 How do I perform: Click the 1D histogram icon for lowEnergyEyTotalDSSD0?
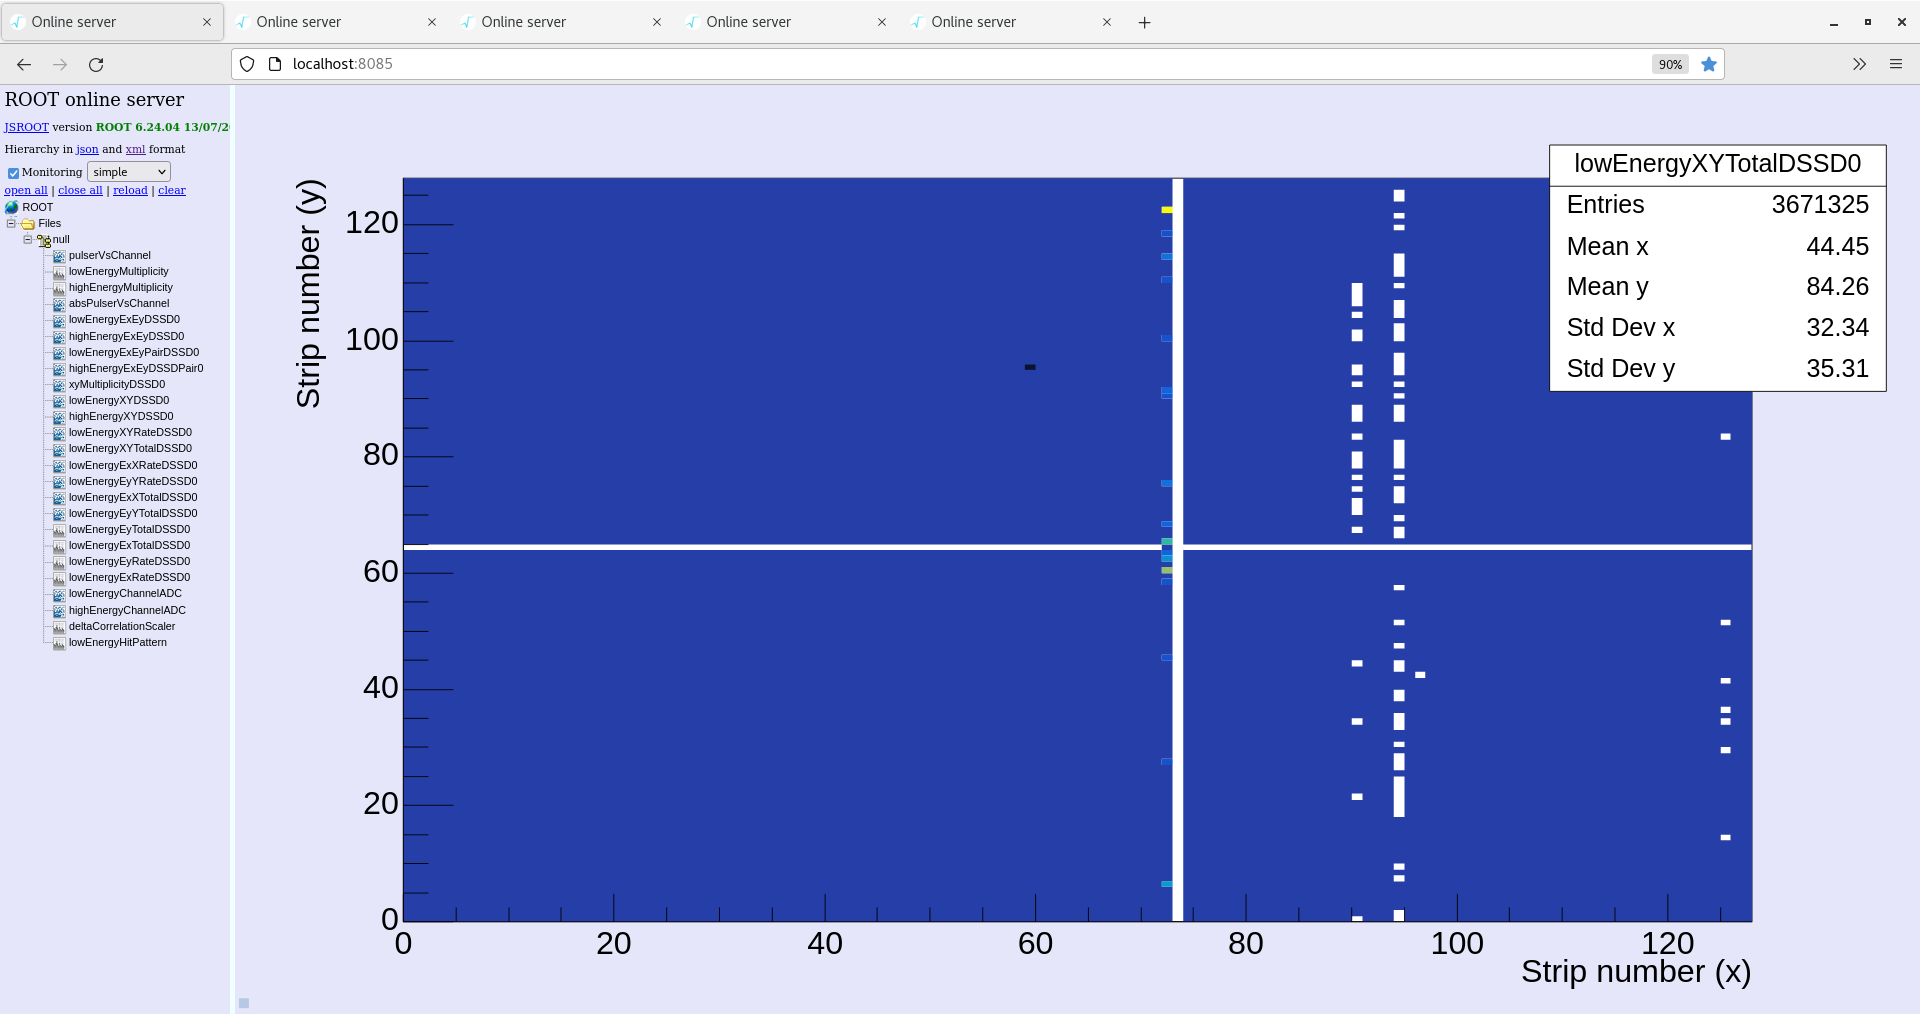pyautogui.click(x=59, y=530)
